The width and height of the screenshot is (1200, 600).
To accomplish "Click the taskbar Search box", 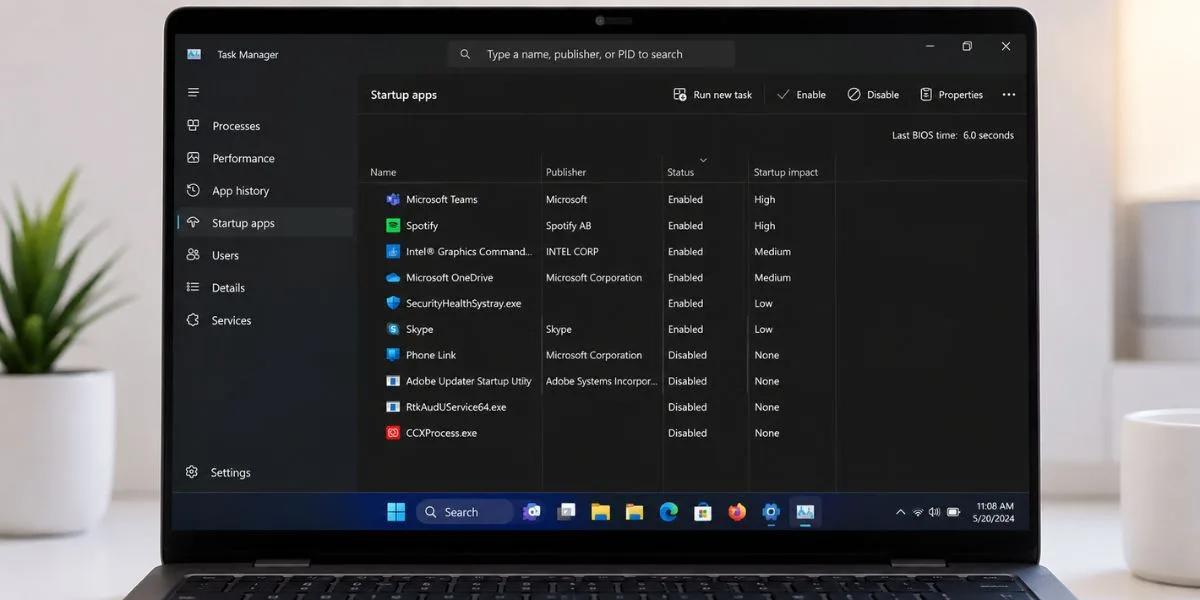I will 465,512.
